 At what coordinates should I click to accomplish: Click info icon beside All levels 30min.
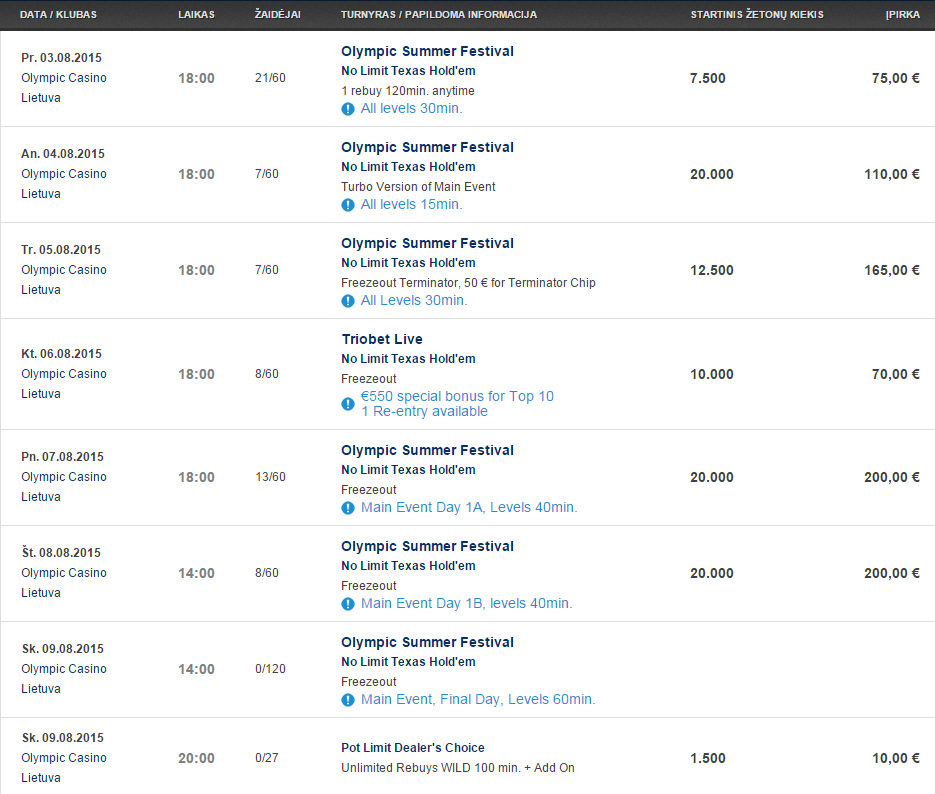pos(348,109)
